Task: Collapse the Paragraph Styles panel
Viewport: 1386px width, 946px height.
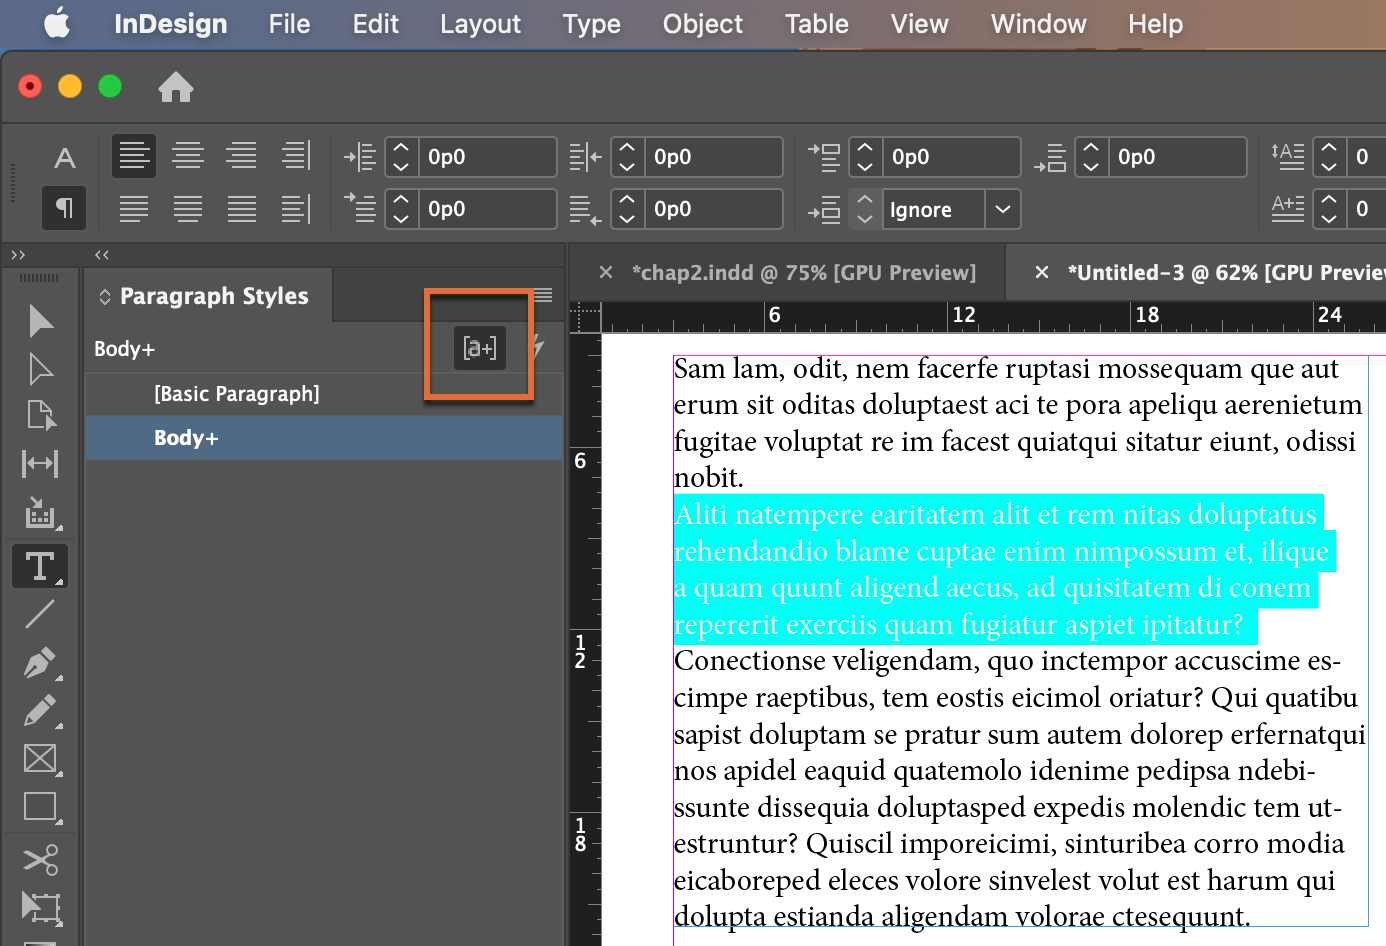Action: [100, 254]
